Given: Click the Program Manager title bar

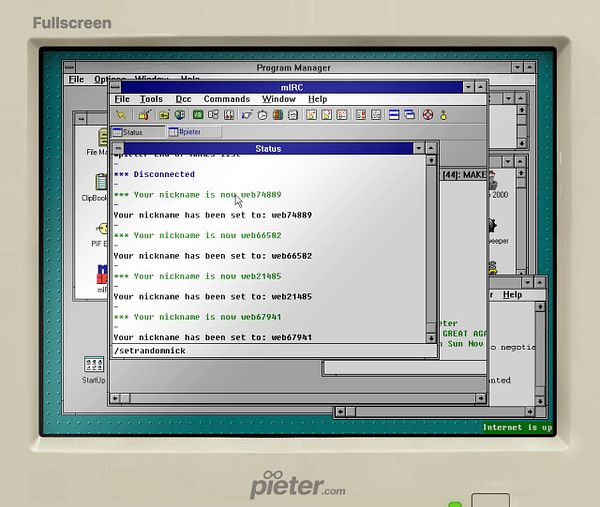Looking at the screenshot, I should tap(293, 67).
